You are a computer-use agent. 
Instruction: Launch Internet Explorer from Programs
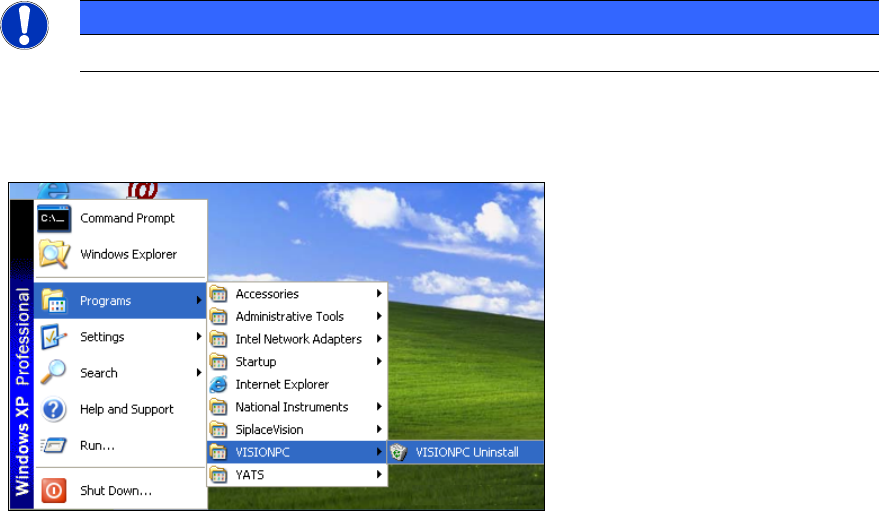pos(297,384)
